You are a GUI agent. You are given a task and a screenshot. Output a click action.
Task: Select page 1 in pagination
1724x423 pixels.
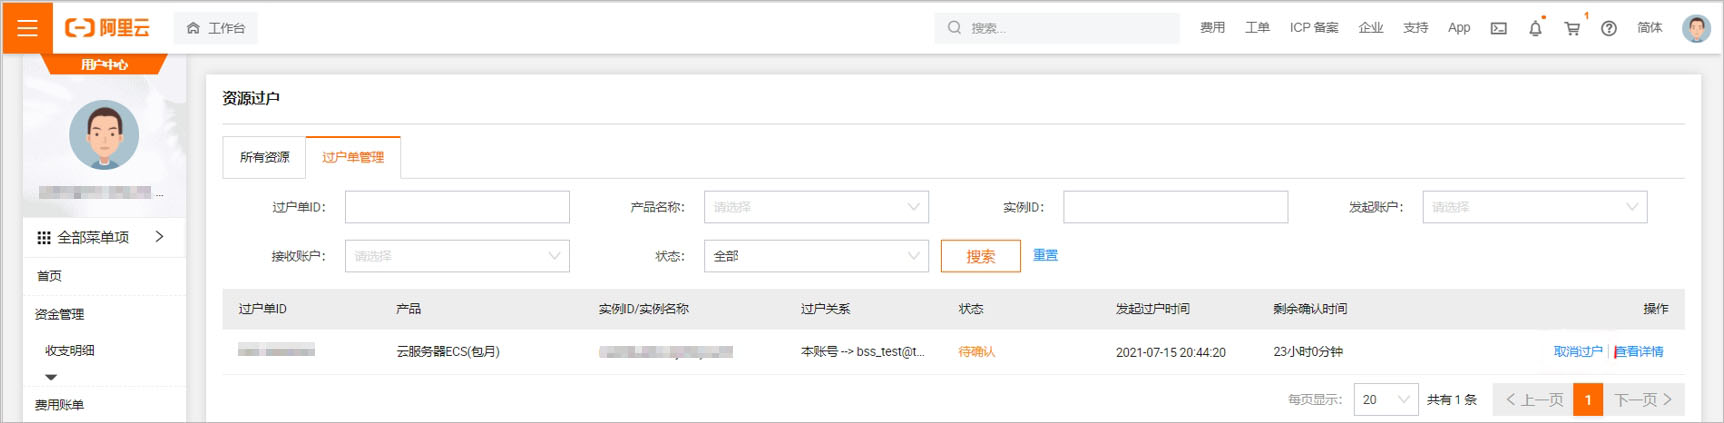point(1588,399)
